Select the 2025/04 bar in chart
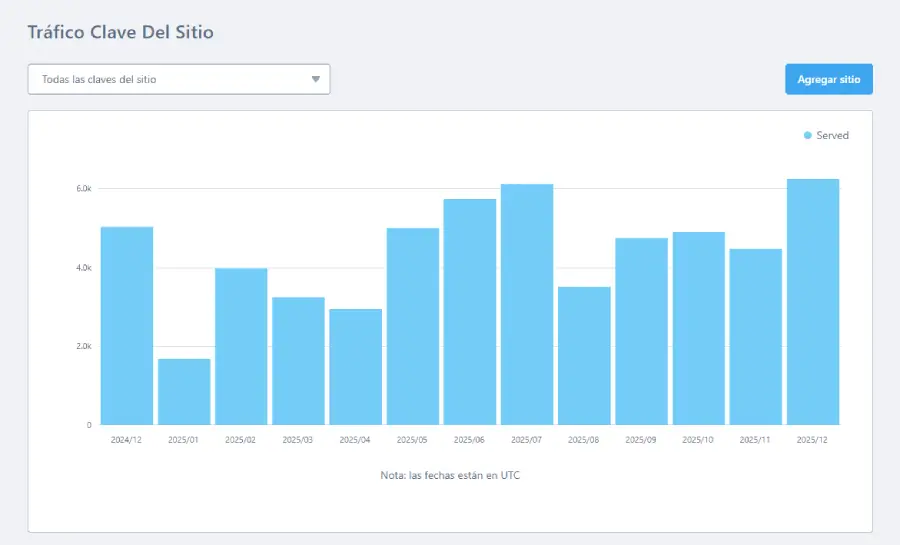 tap(355, 367)
